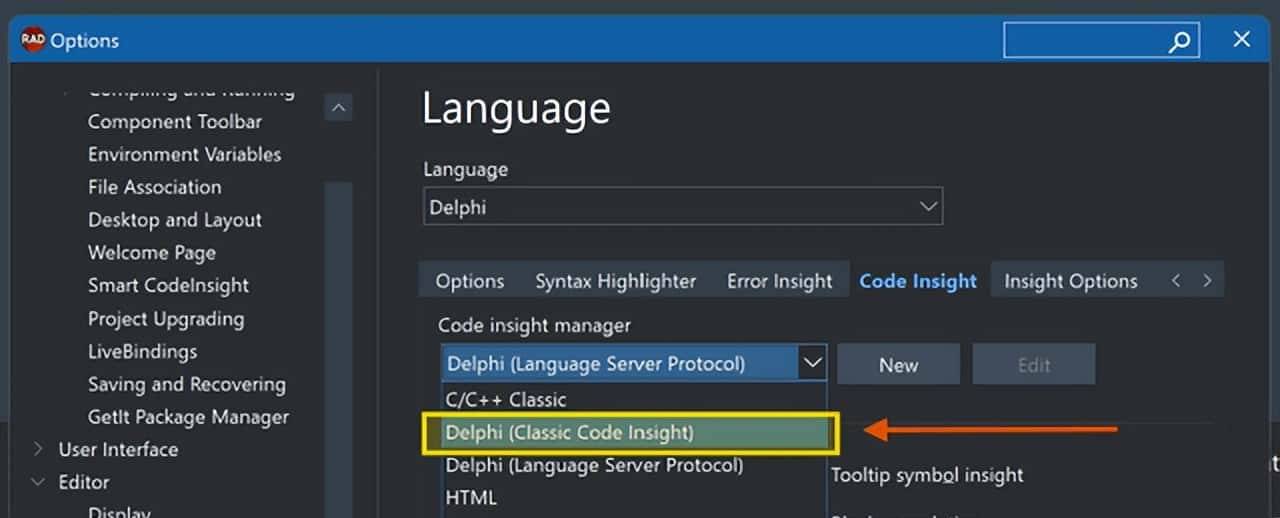Collapse the Editor tree node
1280x518 pixels.
click(x=39, y=482)
